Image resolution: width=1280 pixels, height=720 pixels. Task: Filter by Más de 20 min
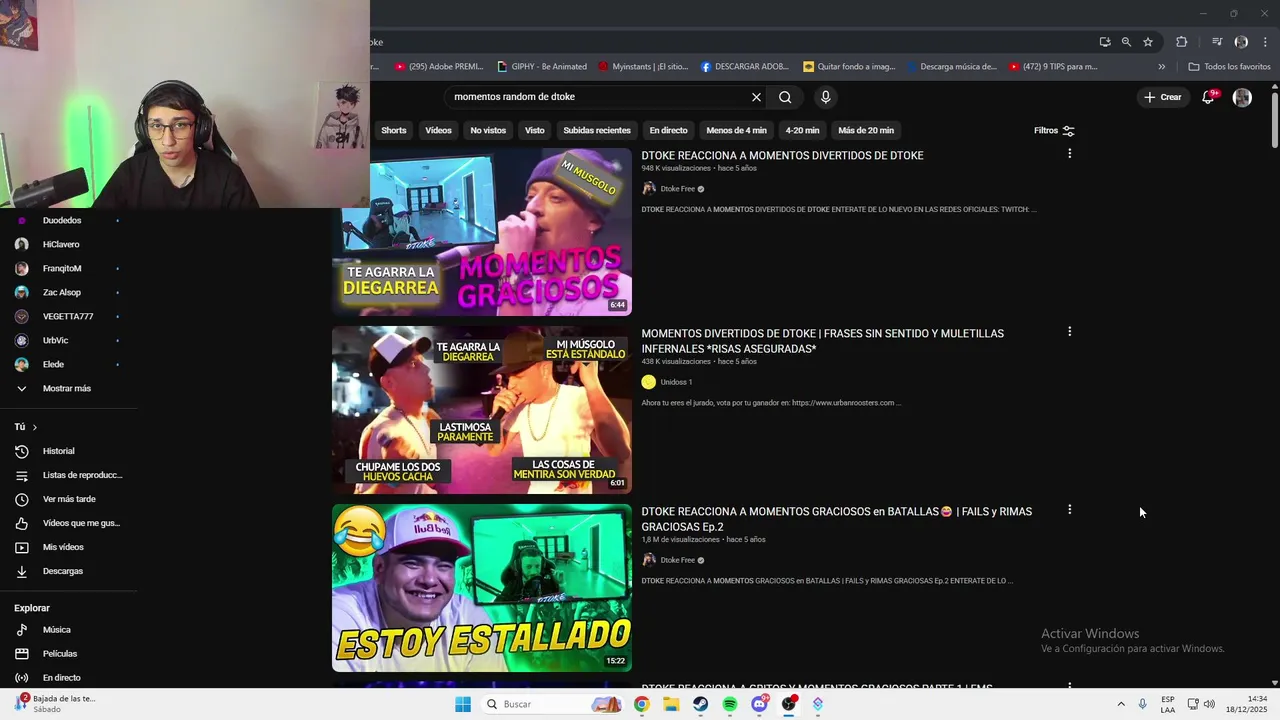(866, 130)
